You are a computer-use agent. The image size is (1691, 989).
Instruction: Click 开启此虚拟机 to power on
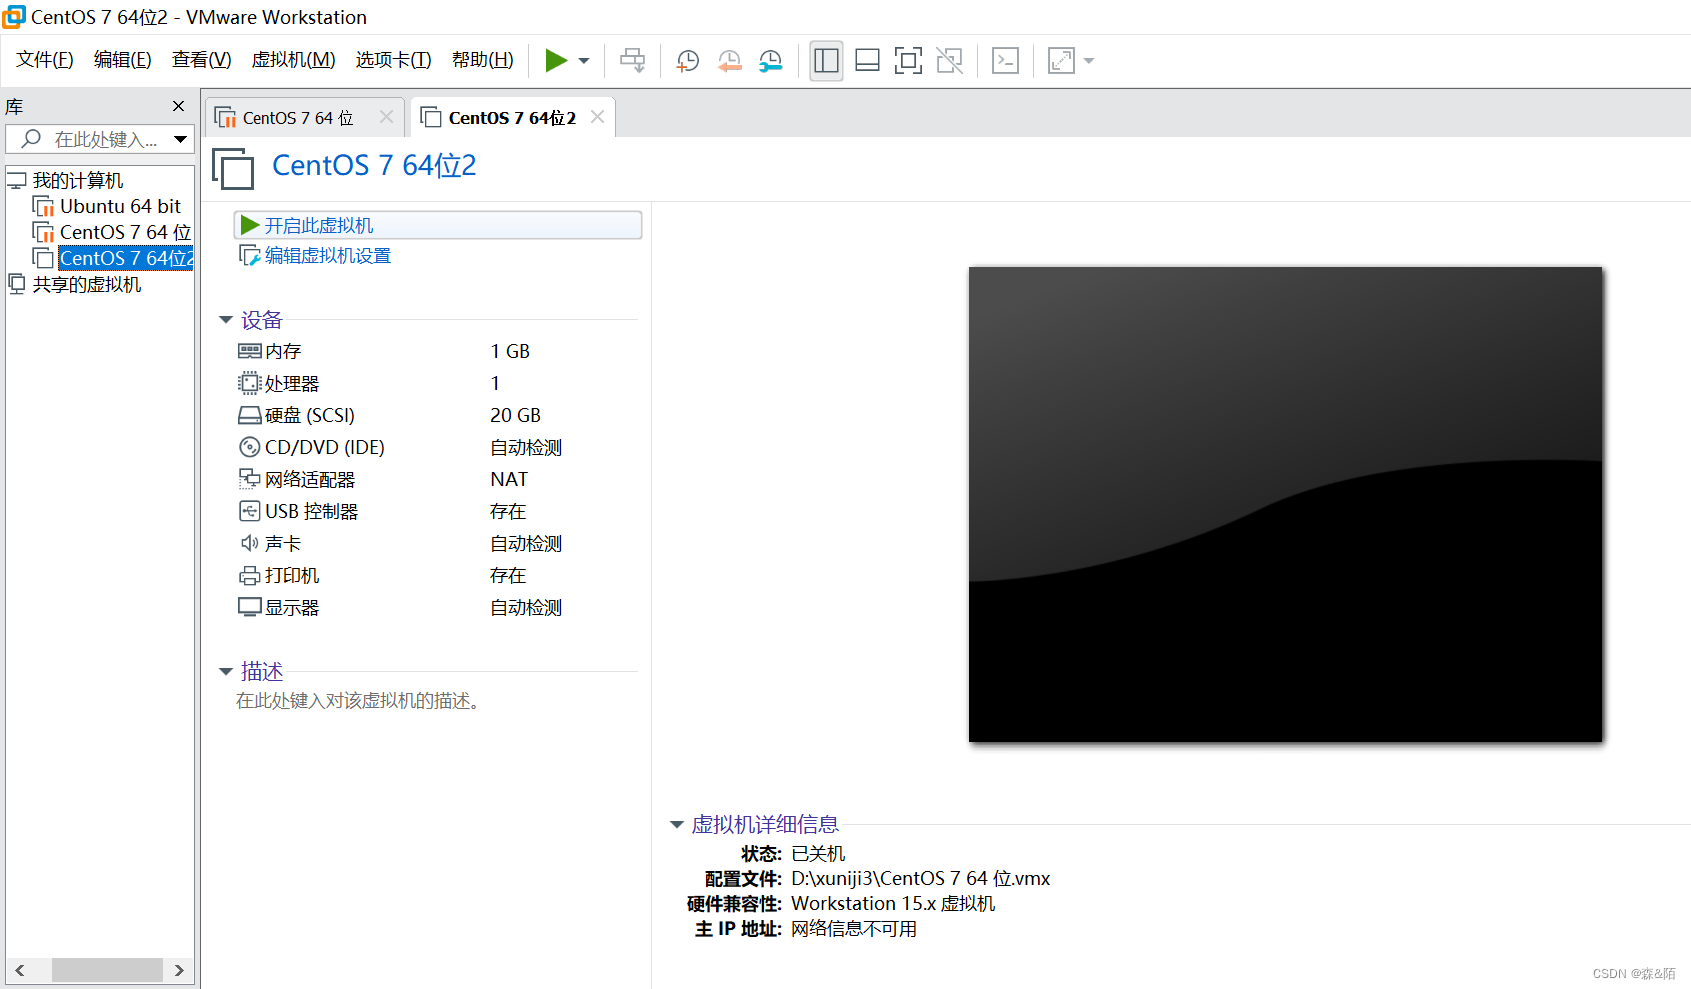438,225
